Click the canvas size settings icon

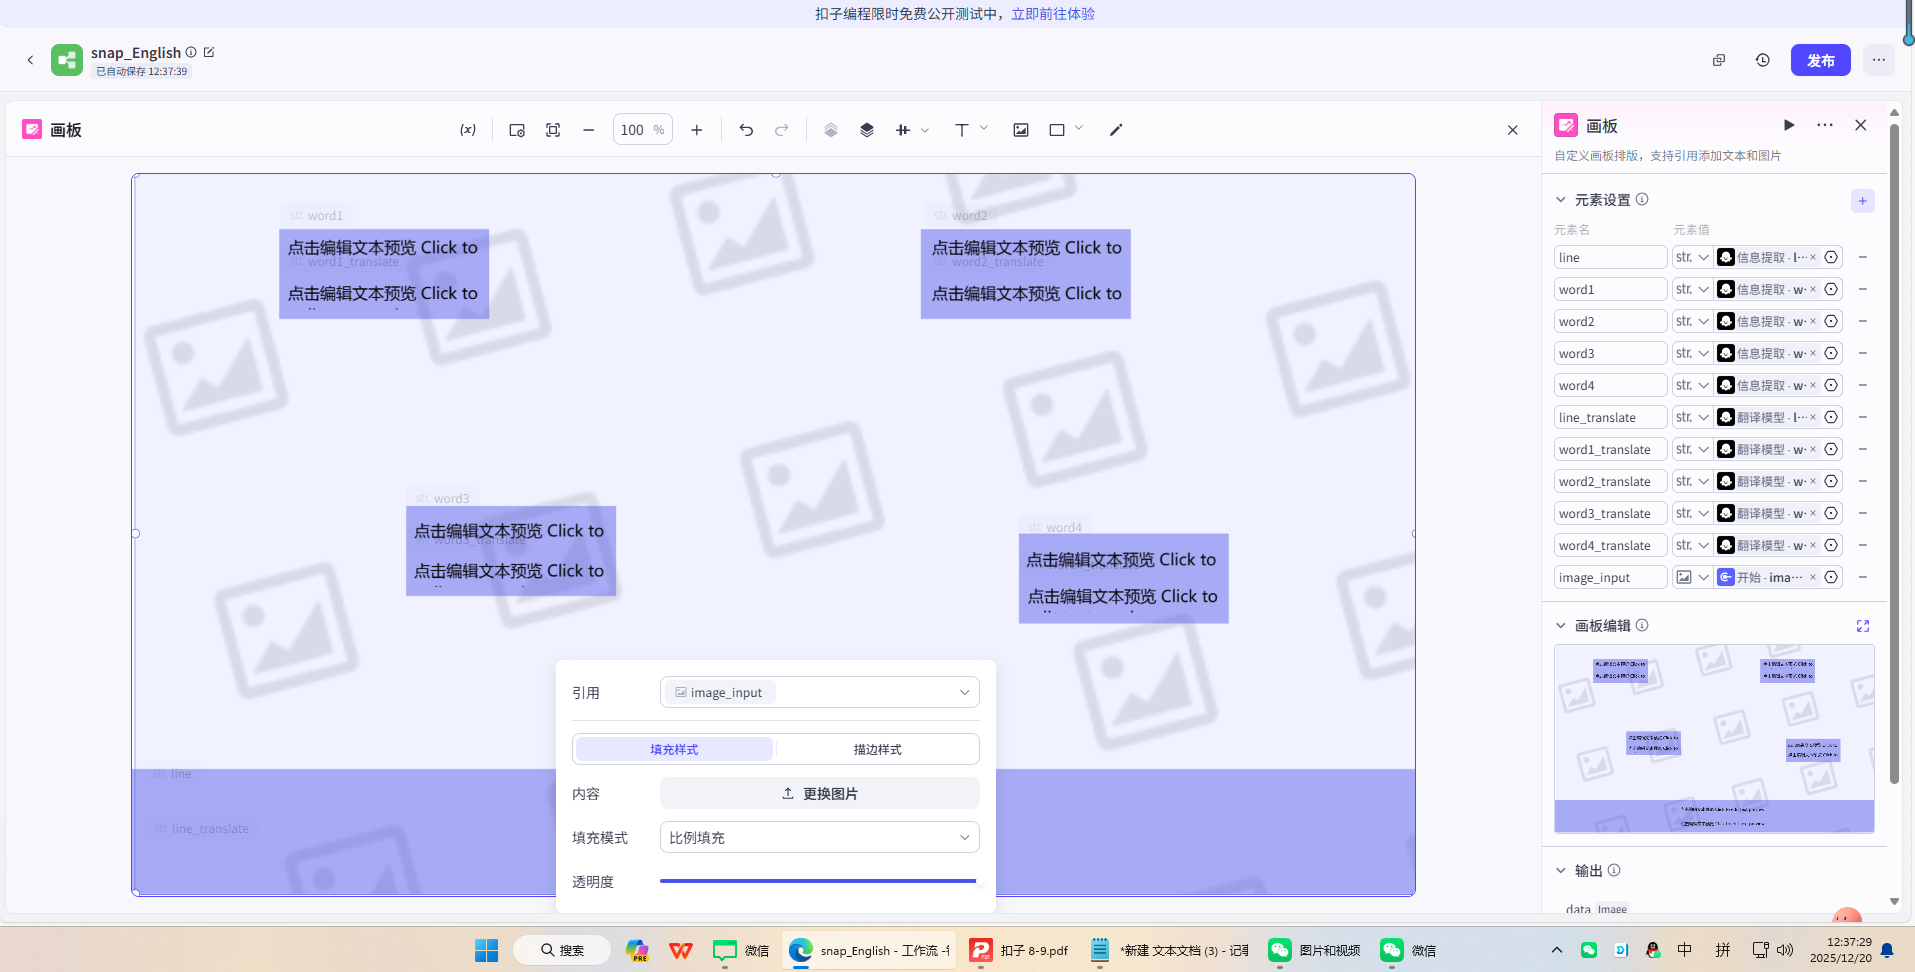click(517, 130)
